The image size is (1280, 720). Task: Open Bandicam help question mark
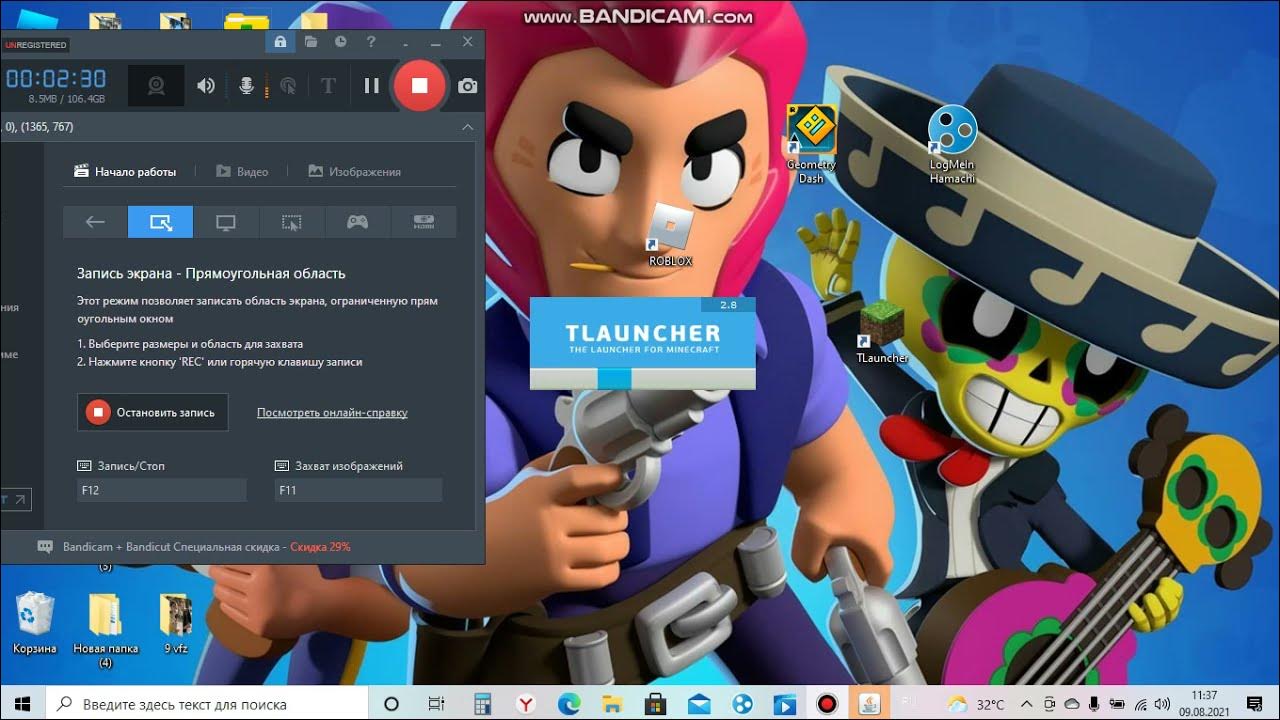tap(371, 42)
